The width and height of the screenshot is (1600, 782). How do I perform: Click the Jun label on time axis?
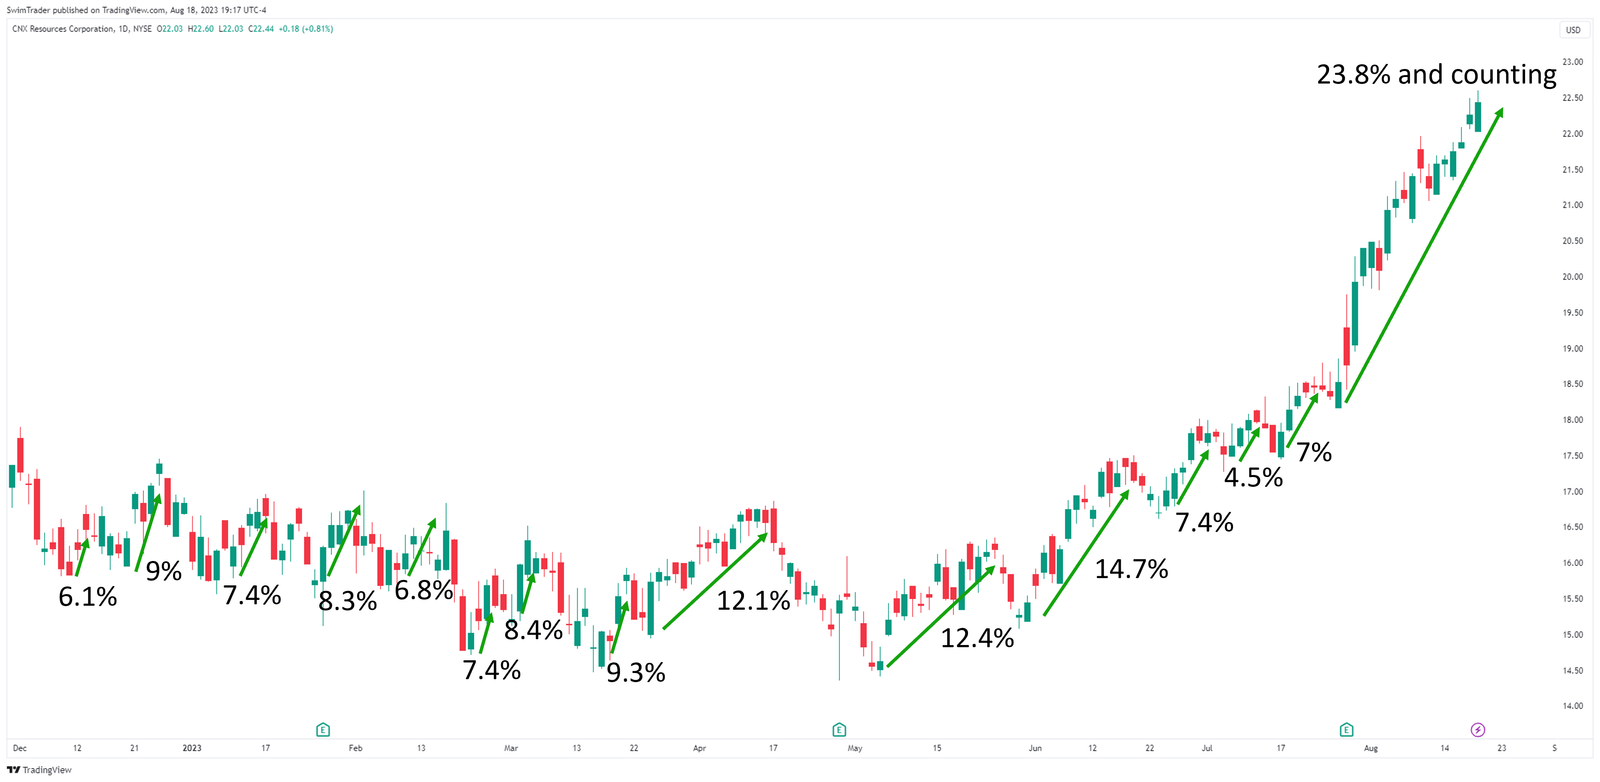pos(1035,748)
